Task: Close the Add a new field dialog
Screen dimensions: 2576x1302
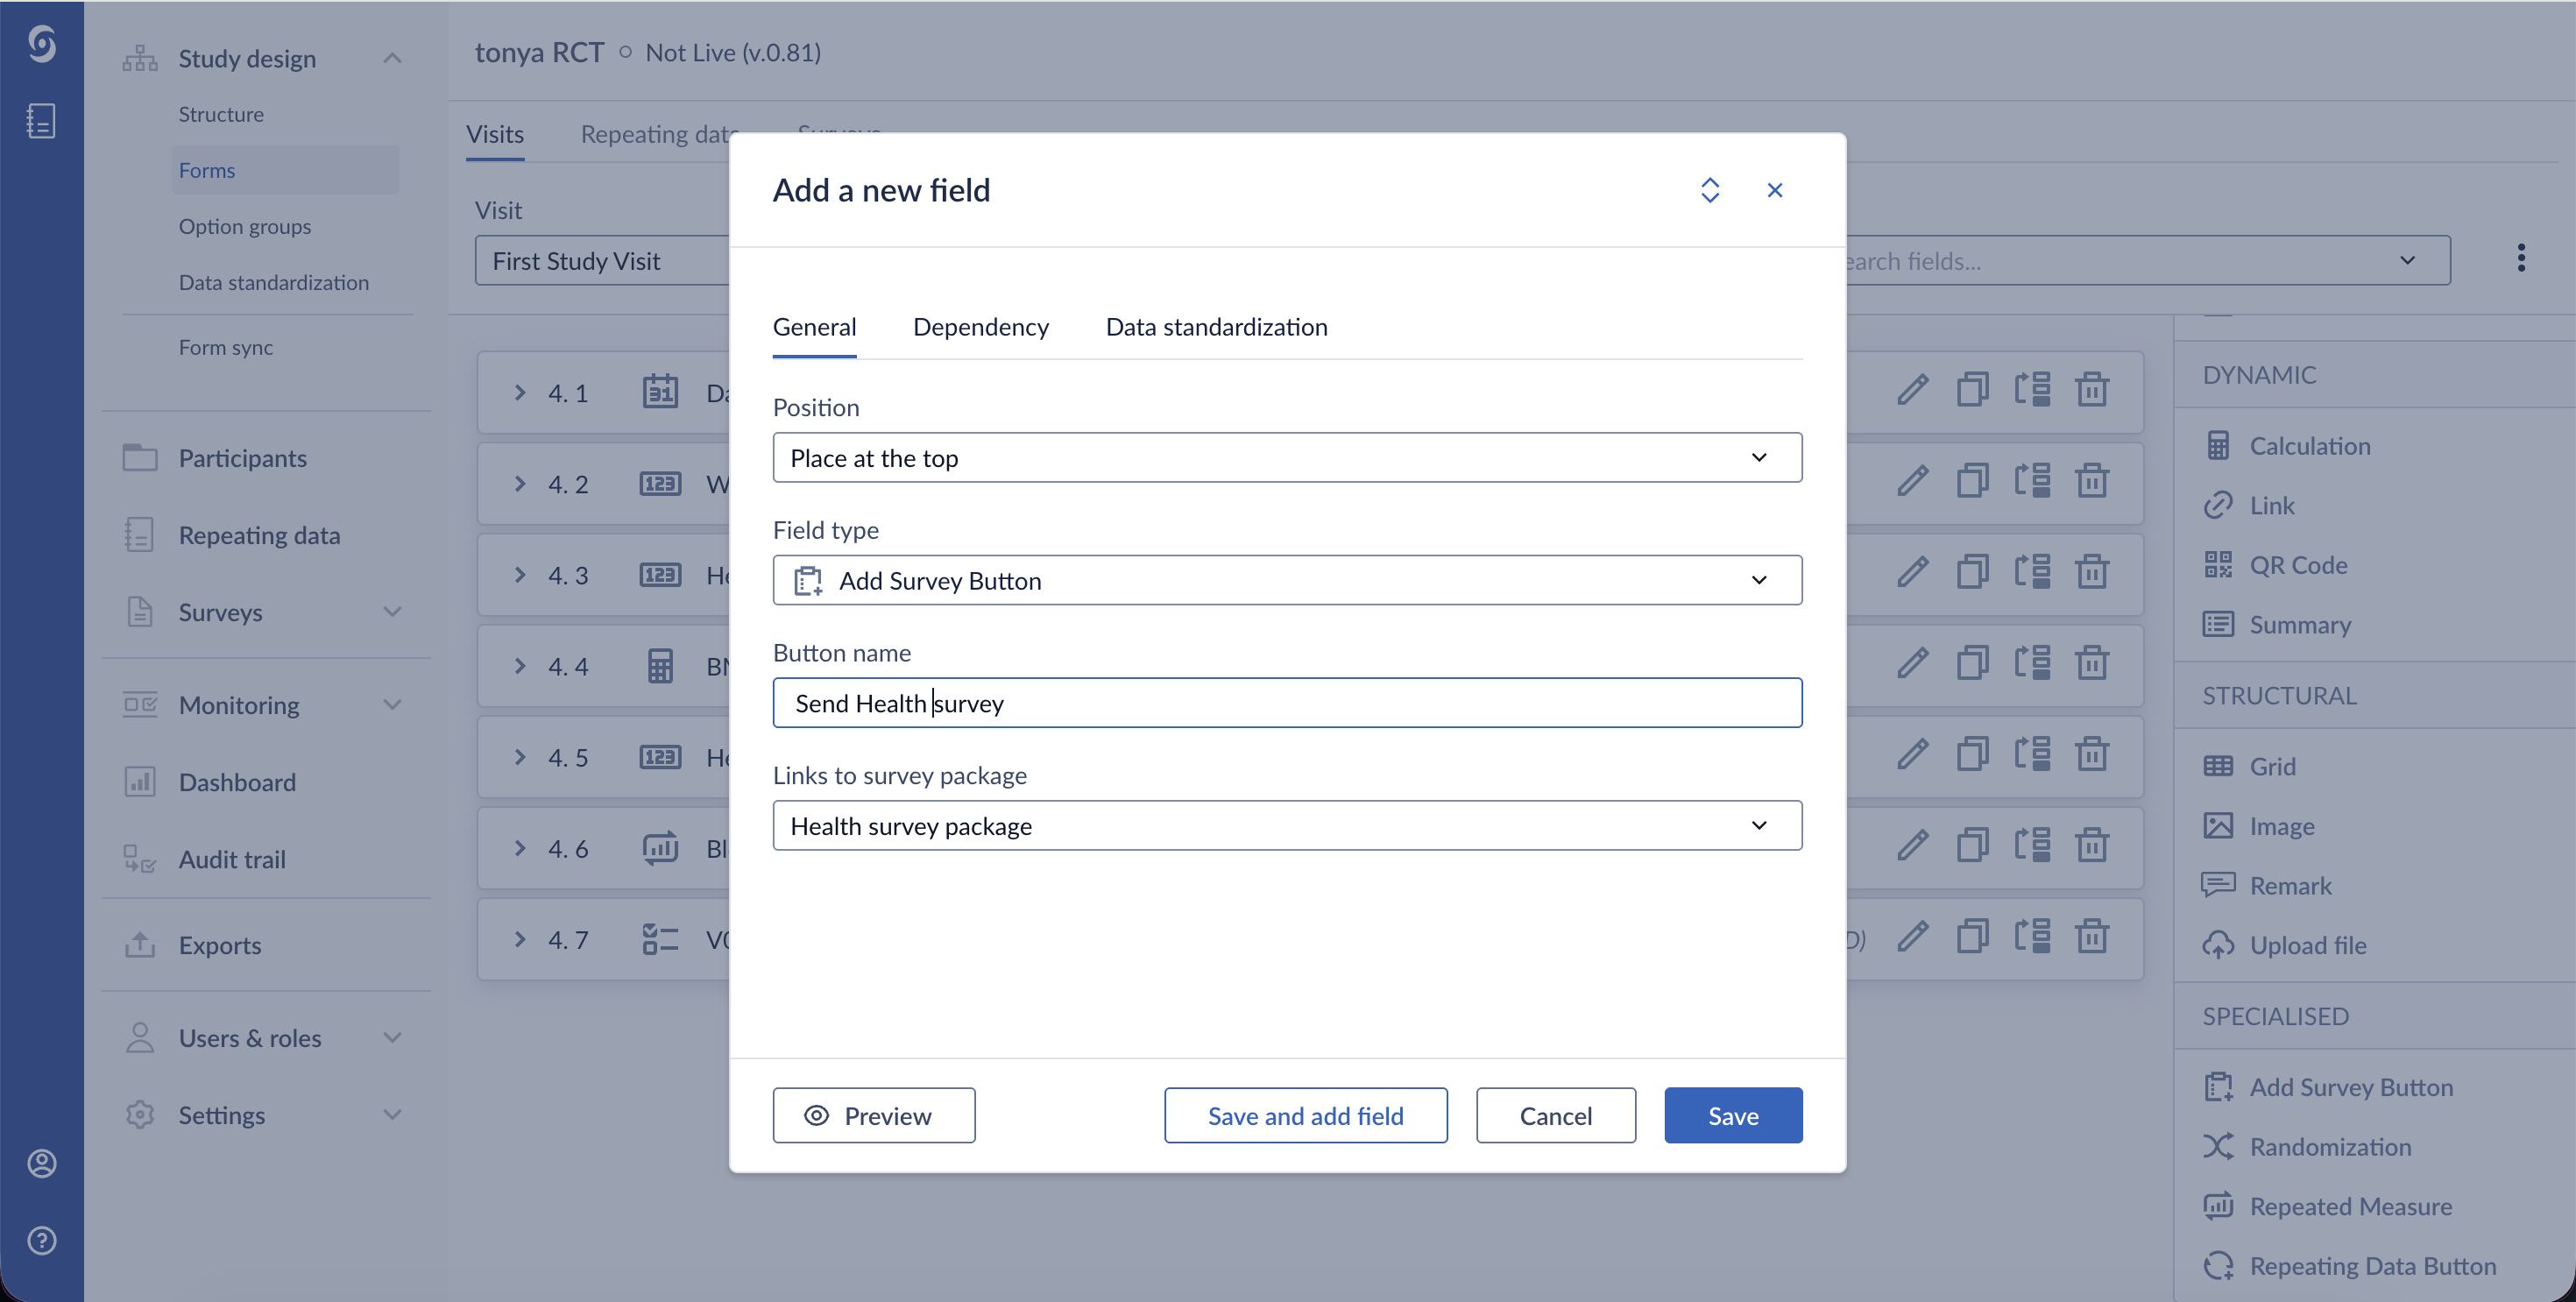Action: point(1774,190)
